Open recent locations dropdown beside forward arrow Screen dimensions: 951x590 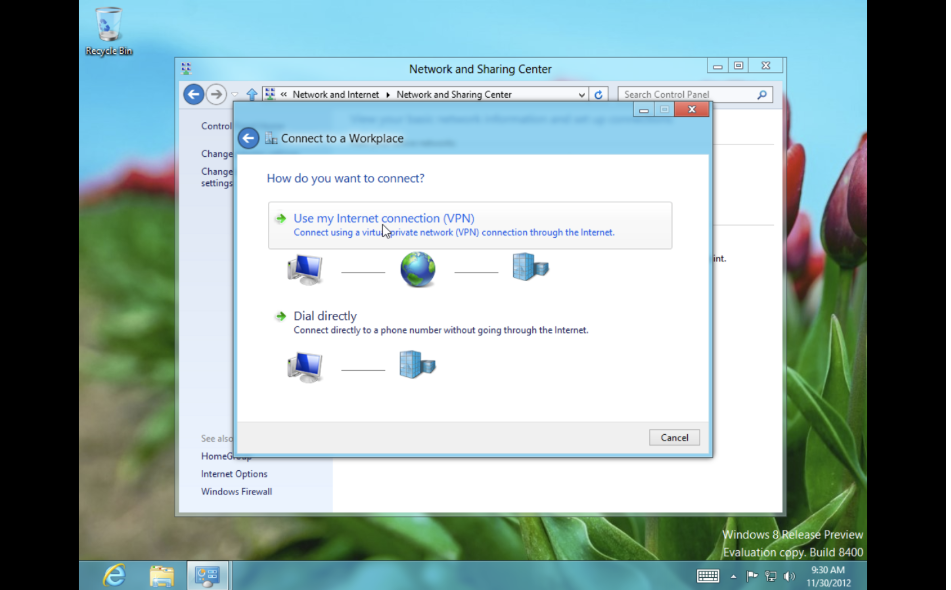click(x=235, y=95)
